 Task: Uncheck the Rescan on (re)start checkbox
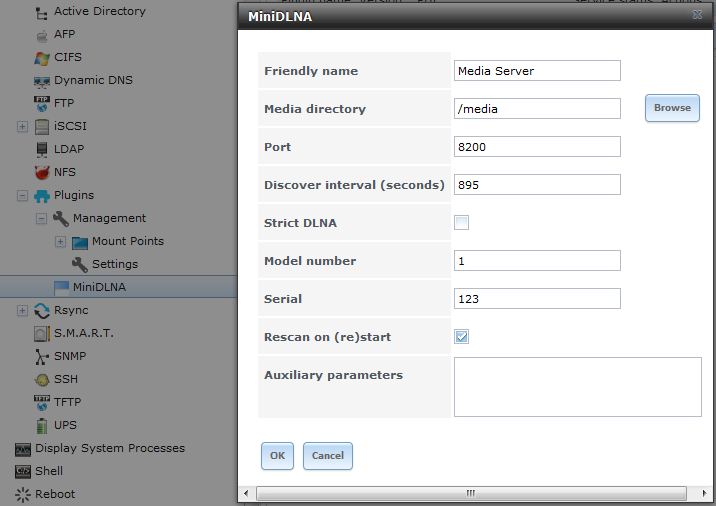pos(461,337)
